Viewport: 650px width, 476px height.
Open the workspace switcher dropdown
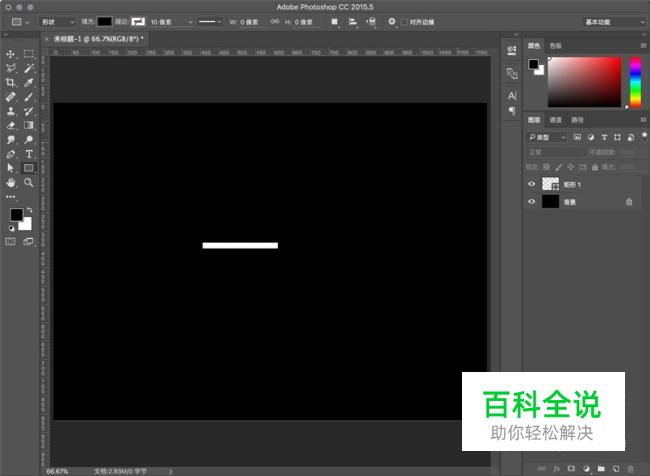614,22
